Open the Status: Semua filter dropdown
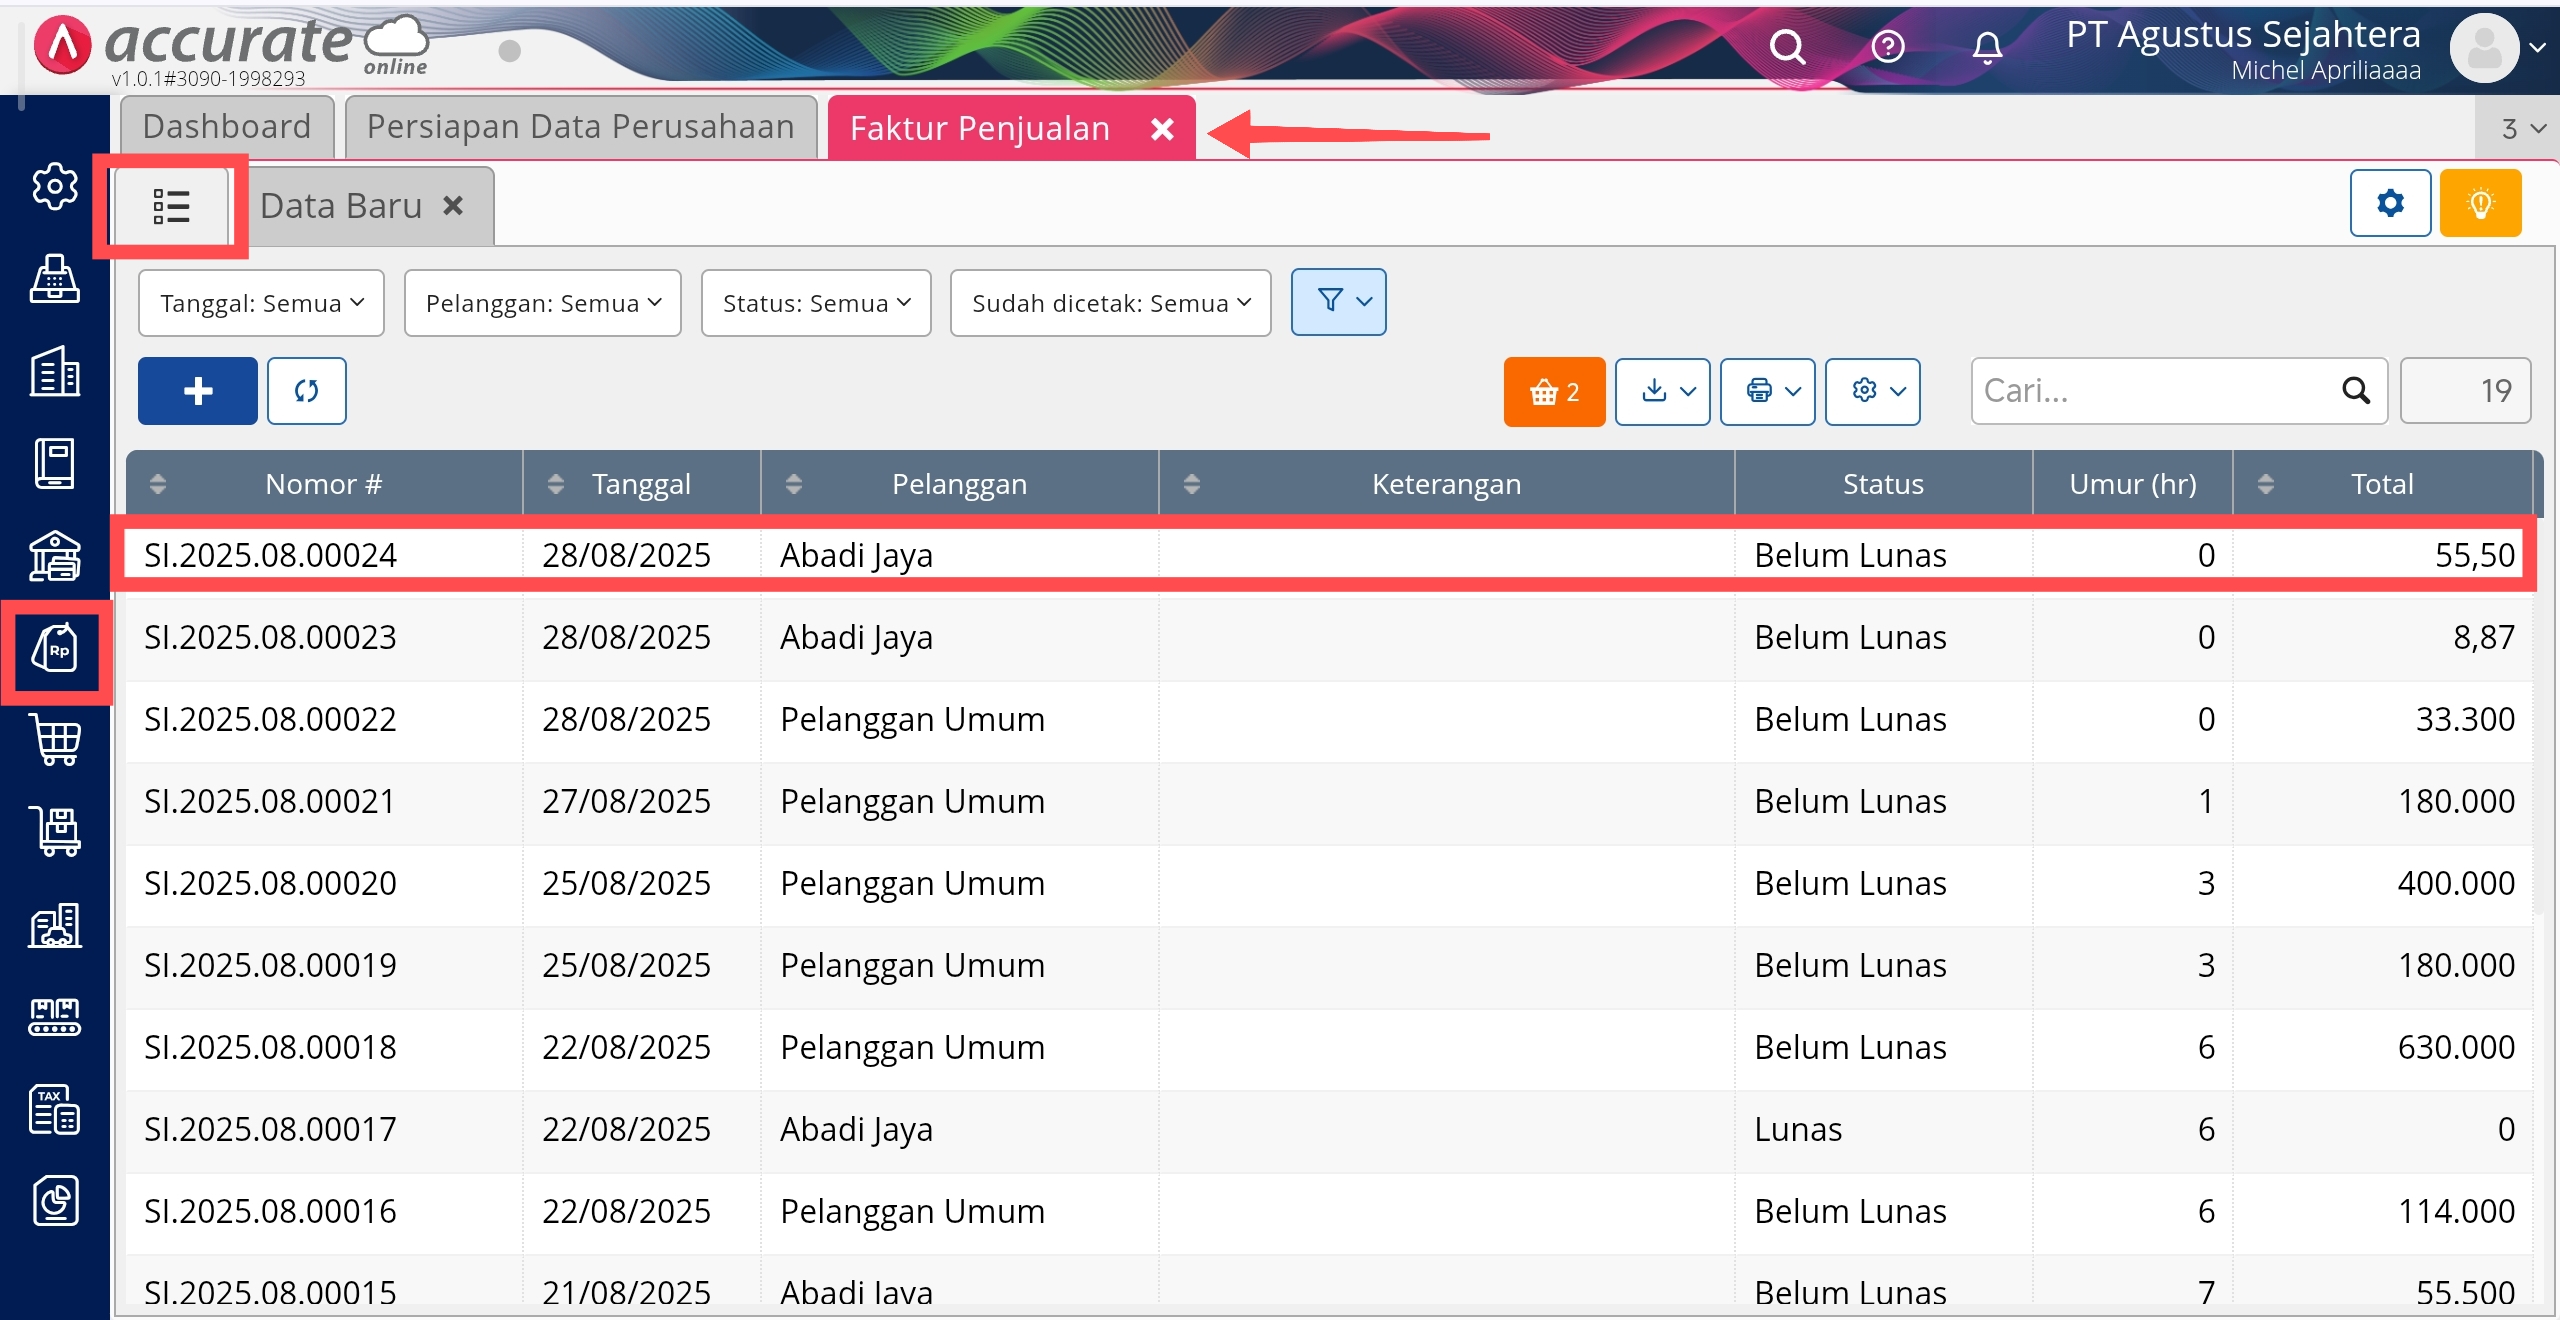Viewport: 2560px width, 1320px height. point(816,303)
